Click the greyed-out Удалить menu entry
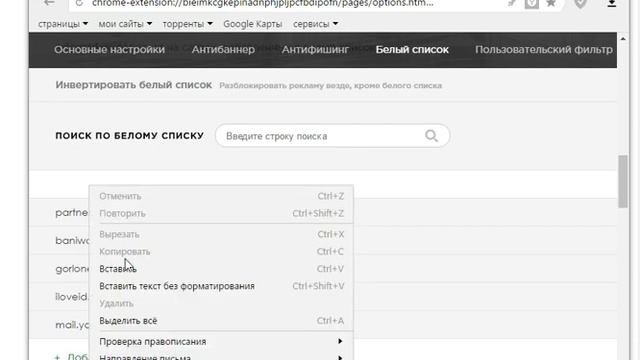Viewport: 640px width, 360px height. click(222, 303)
